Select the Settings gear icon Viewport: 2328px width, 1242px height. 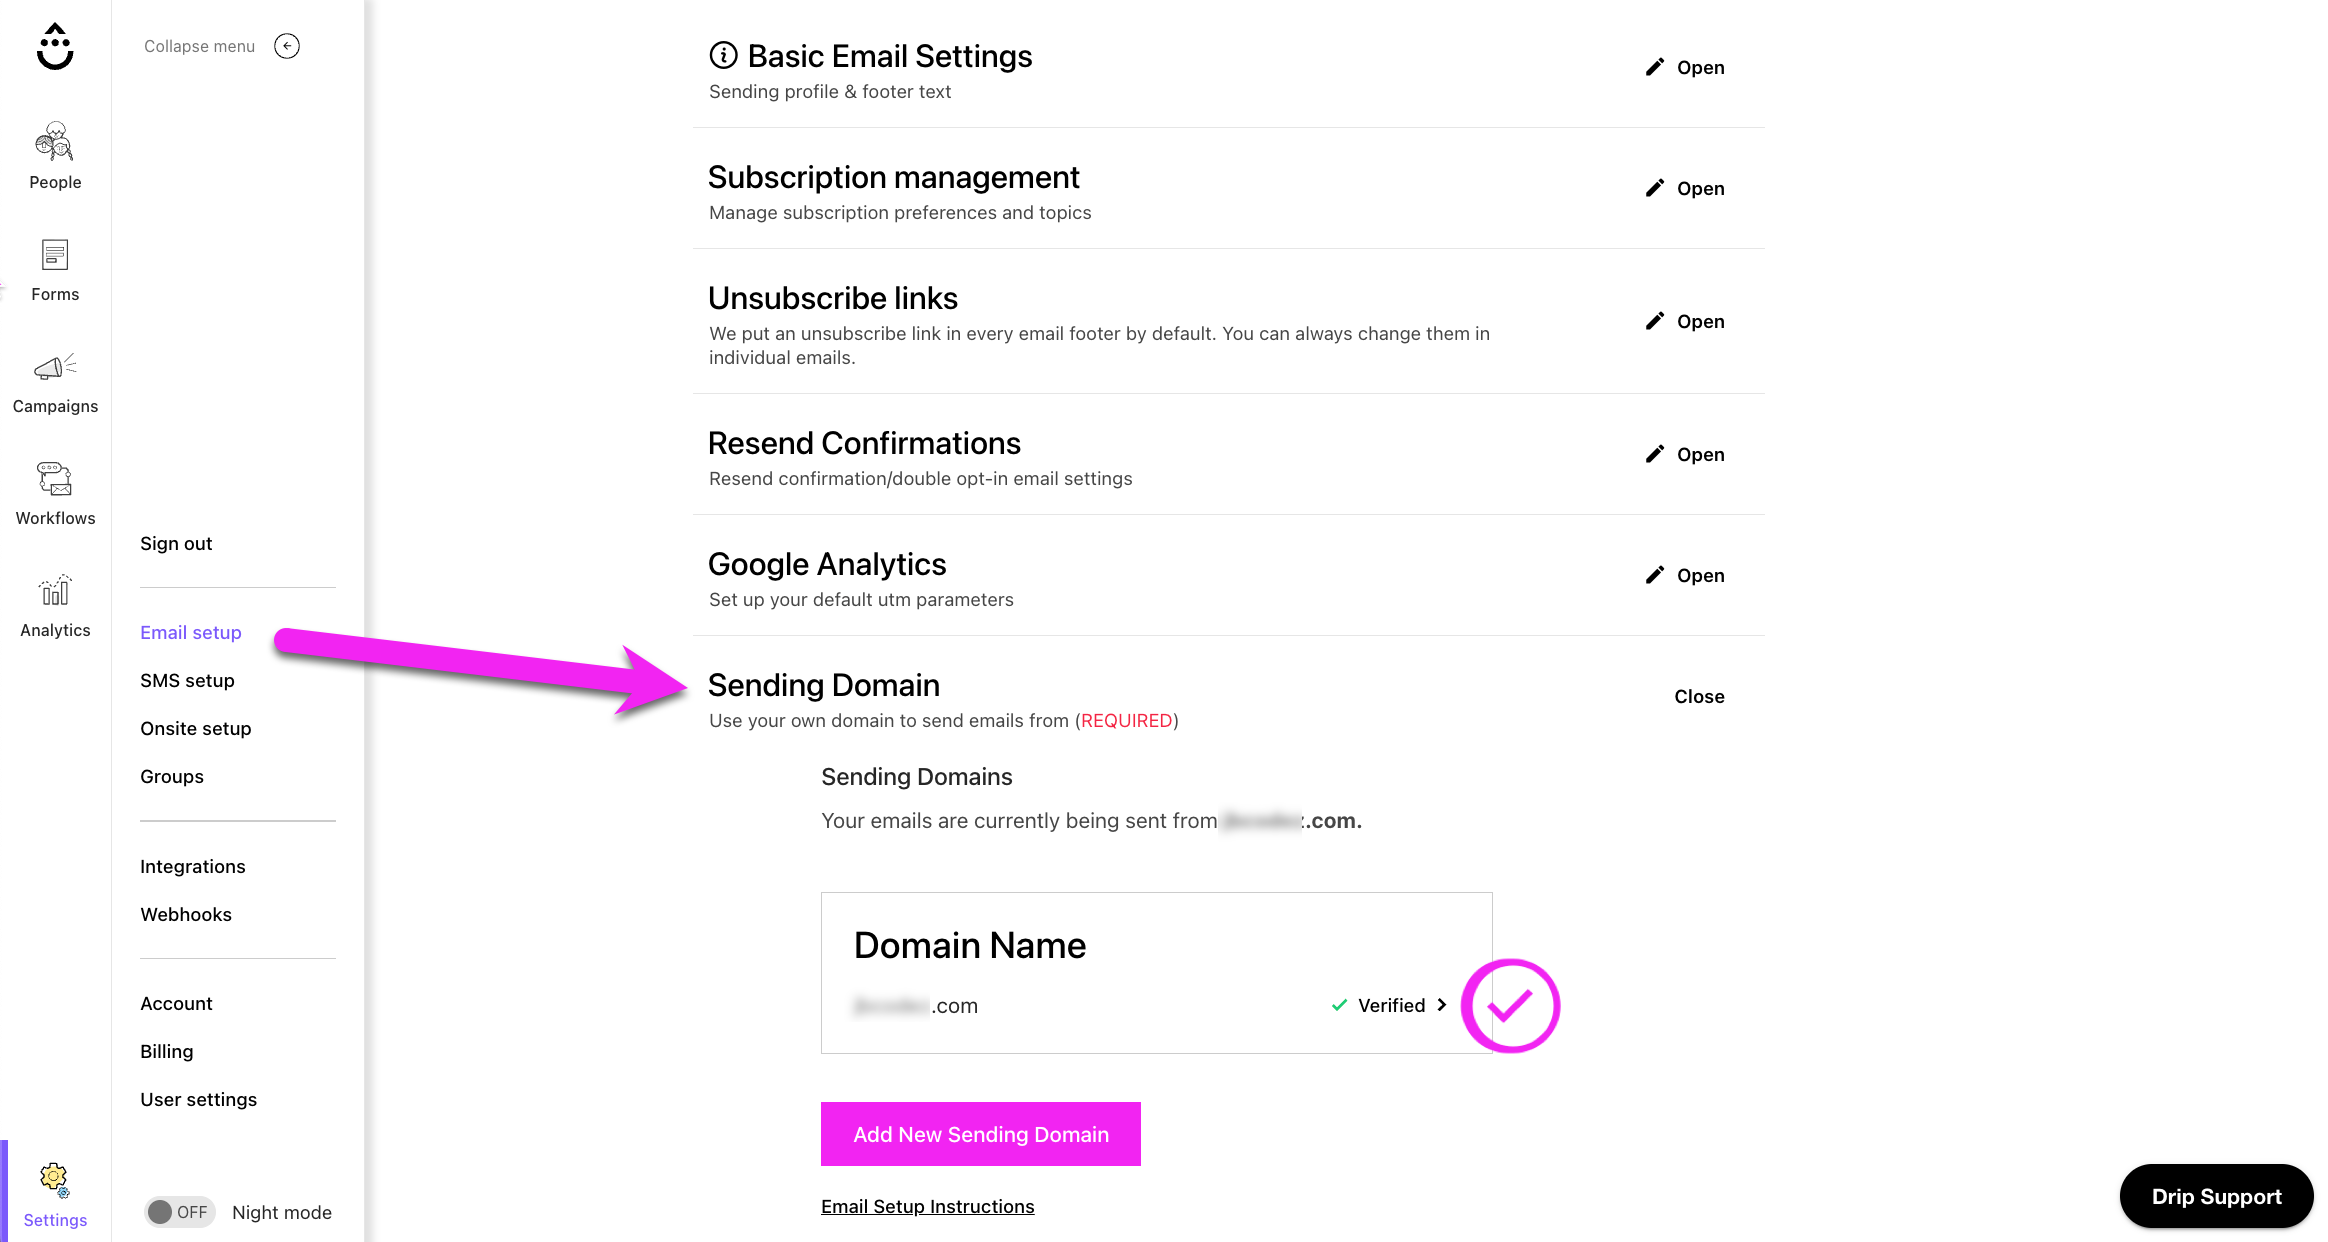[54, 1181]
